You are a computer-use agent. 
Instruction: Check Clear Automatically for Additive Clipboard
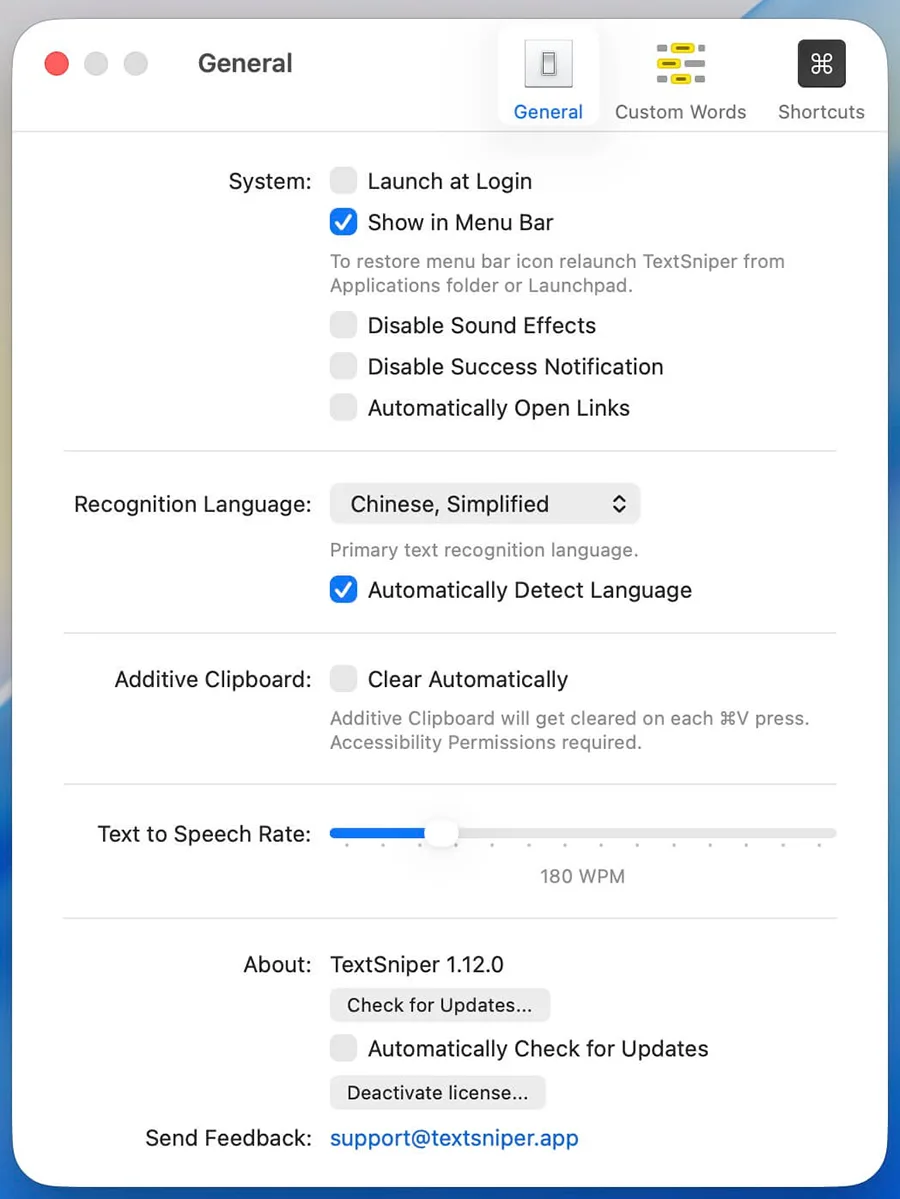click(343, 679)
